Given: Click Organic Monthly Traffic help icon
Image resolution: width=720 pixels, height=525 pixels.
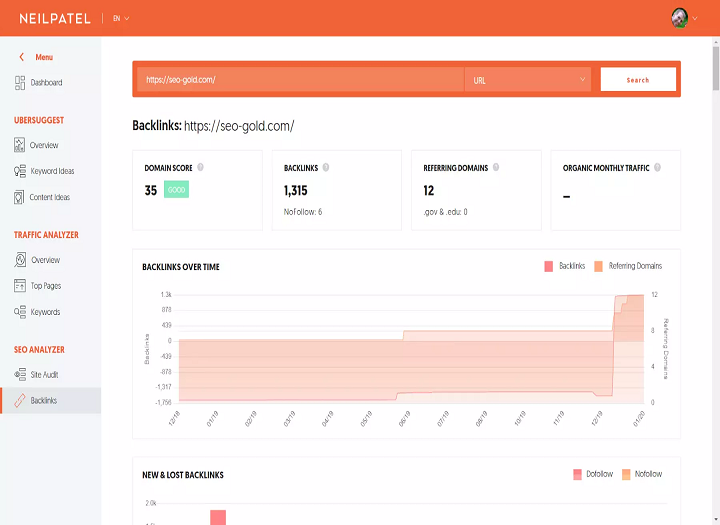Looking at the screenshot, I should 658,167.
